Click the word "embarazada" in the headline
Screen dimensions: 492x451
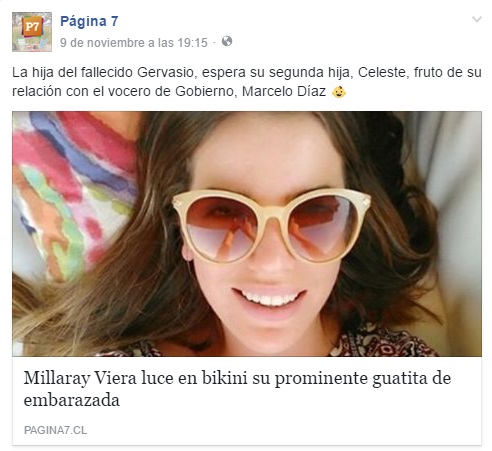pyautogui.click(x=72, y=400)
